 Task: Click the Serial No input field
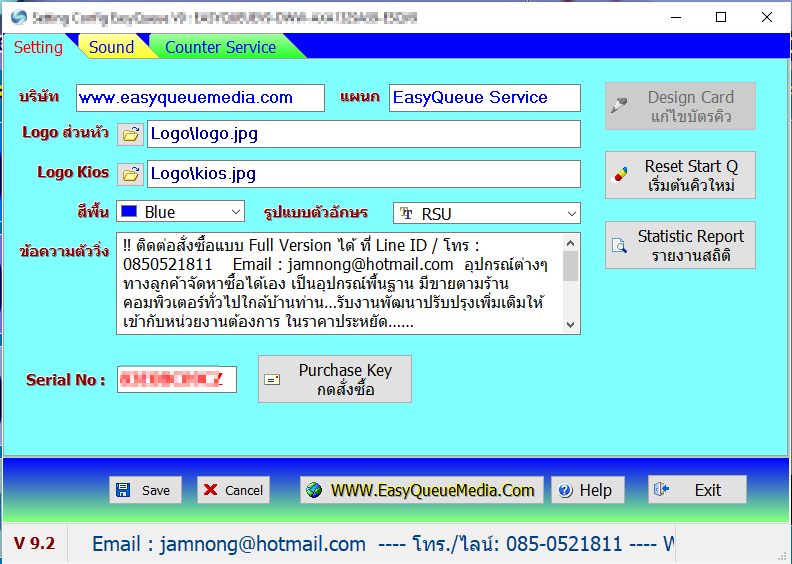(177, 379)
